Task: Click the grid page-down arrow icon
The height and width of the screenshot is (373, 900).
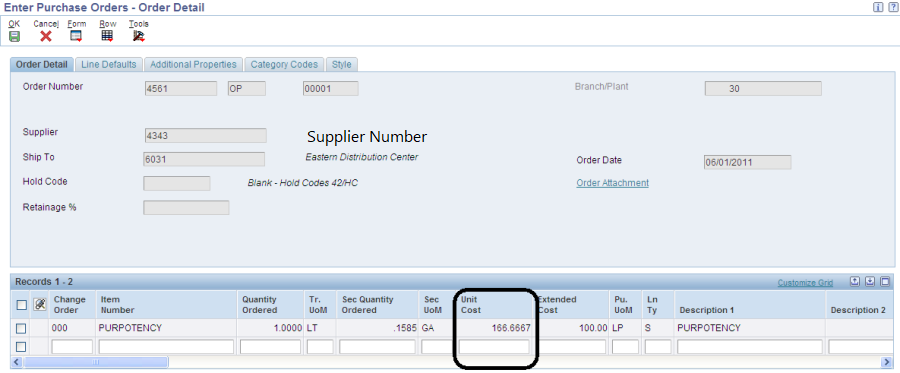Action: pos(870,281)
